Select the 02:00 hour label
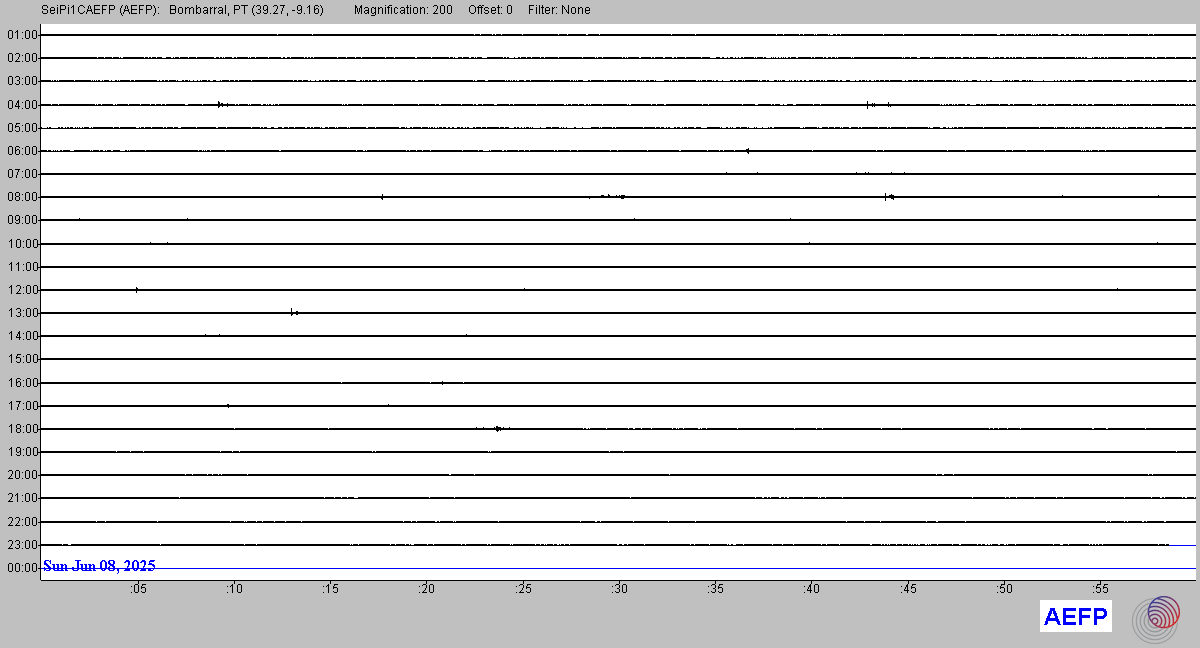 click(22, 58)
